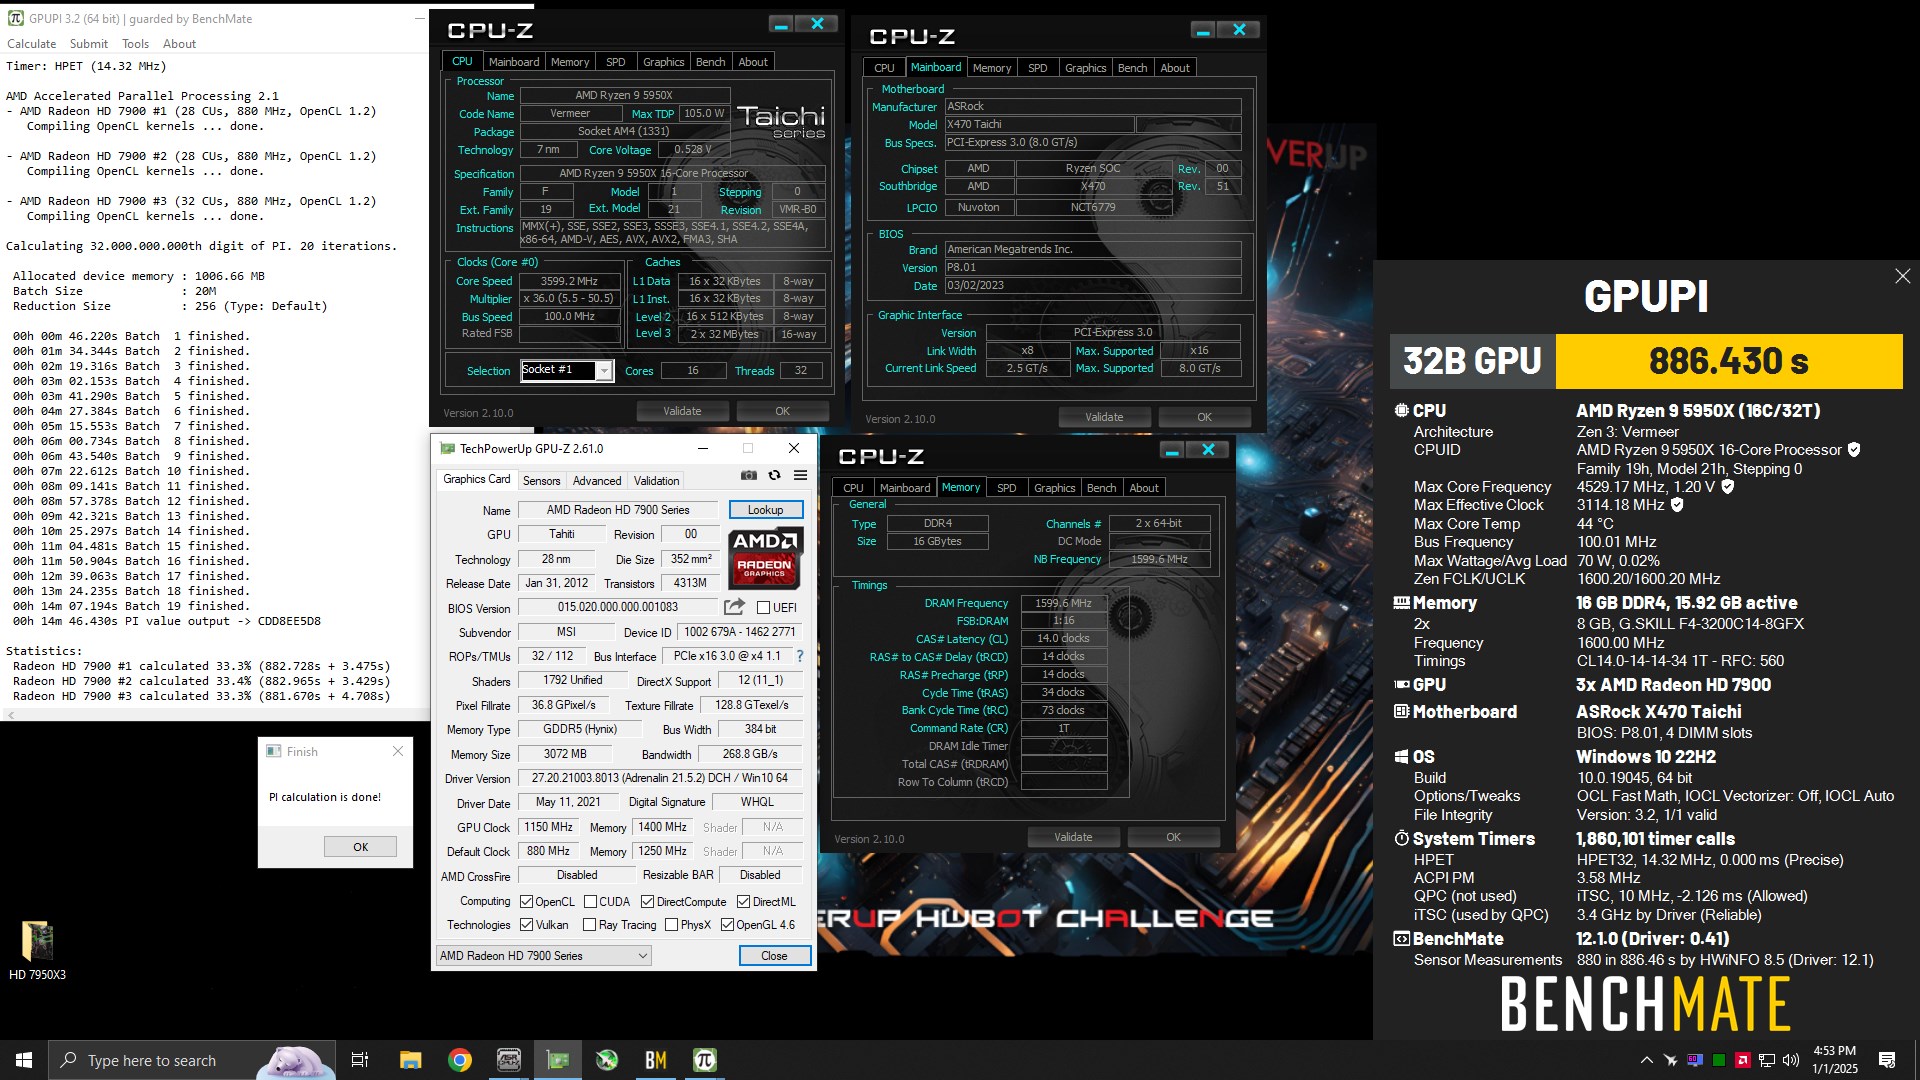The width and height of the screenshot is (1920, 1080).
Task: Open GPUPI About menu
Action: coord(179,44)
